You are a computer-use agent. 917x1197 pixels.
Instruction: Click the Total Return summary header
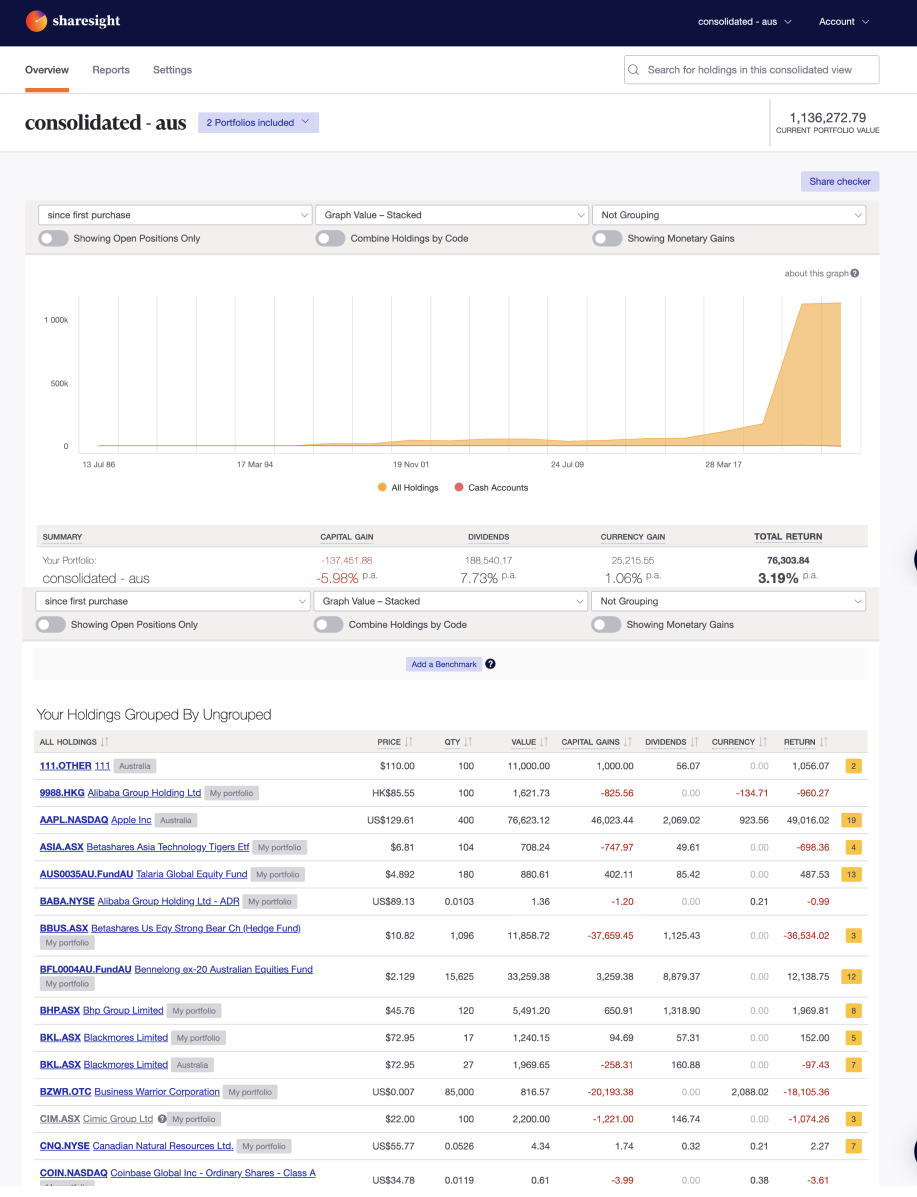[x=788, y=537]
